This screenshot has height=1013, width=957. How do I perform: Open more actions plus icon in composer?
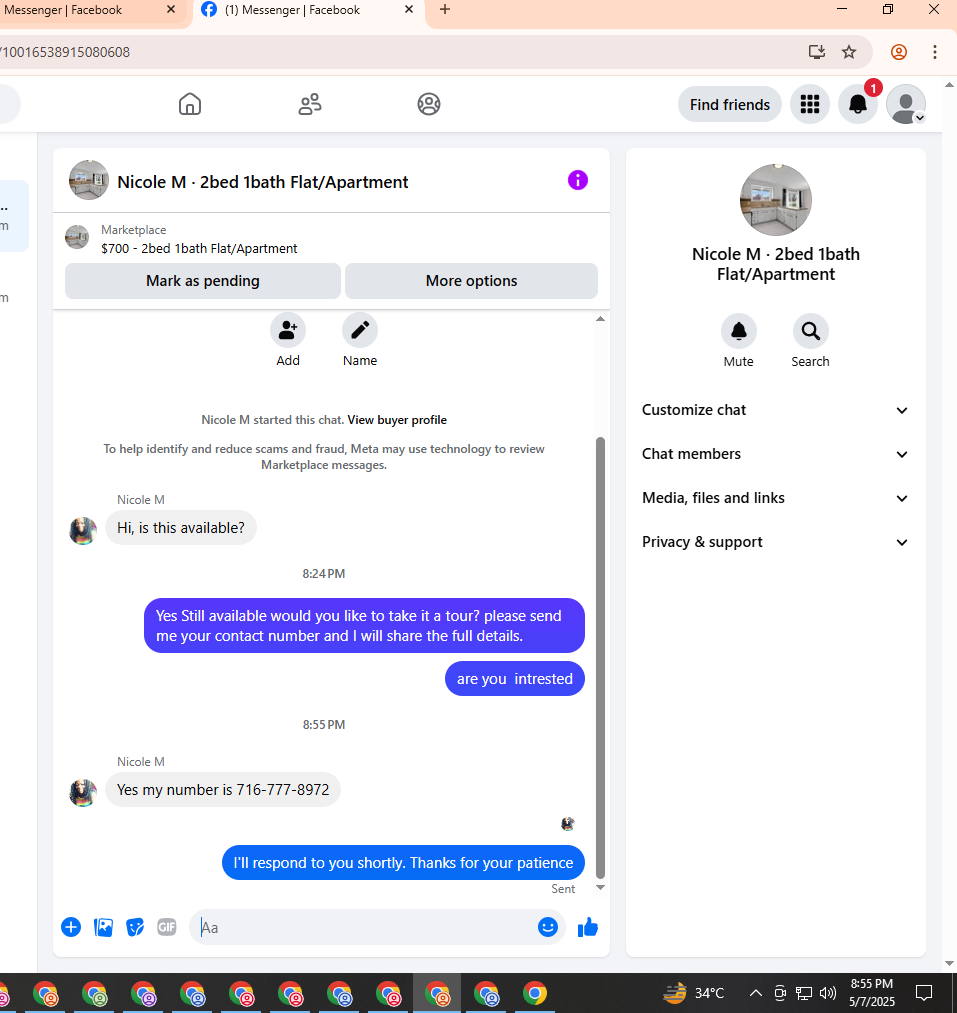(71, 927)
